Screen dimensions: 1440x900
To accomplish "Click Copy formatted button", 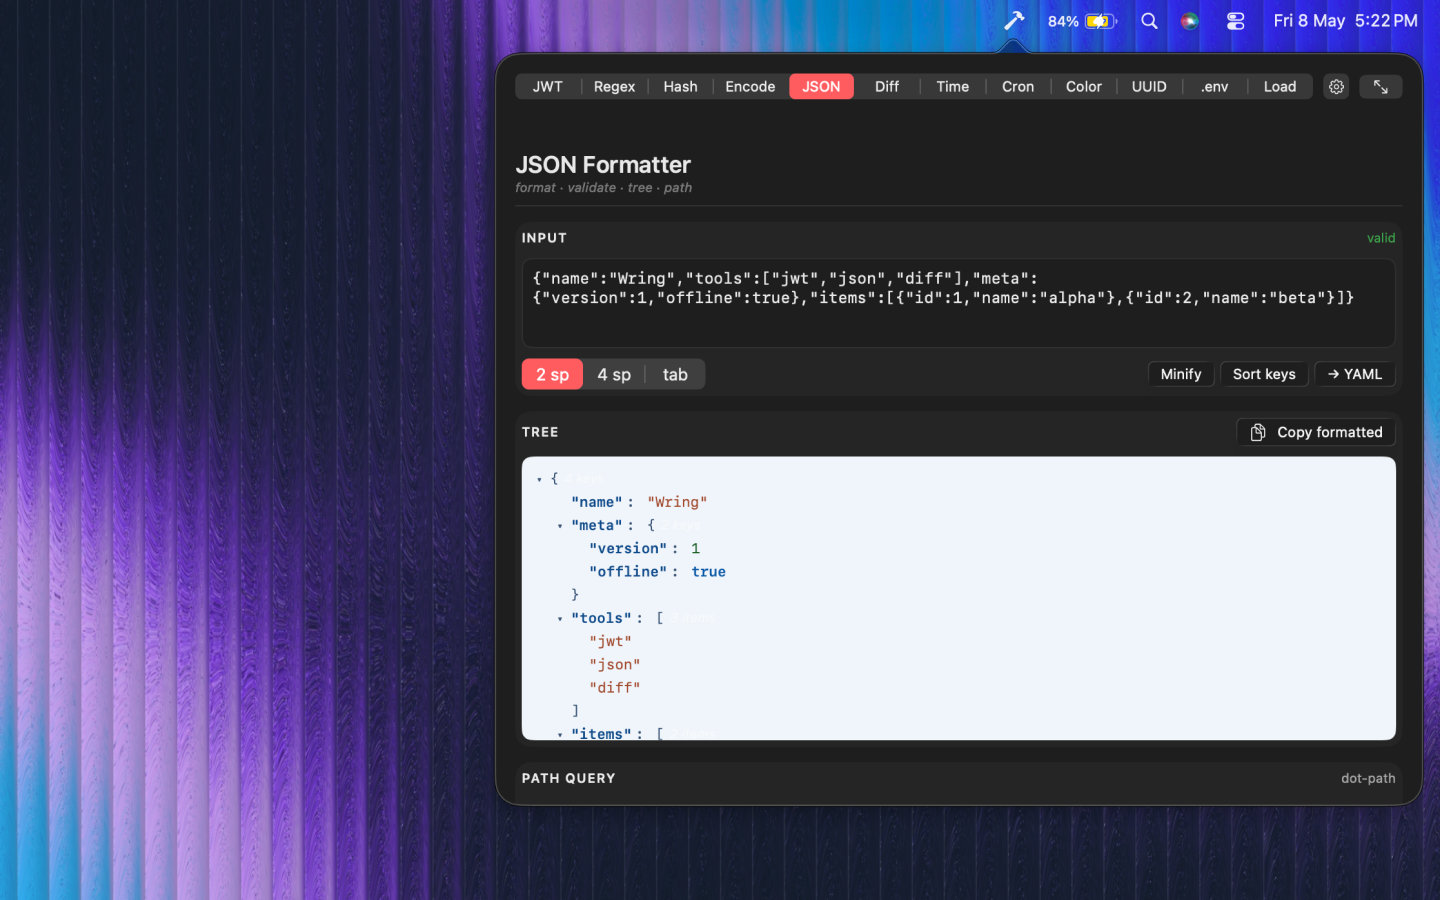I will coord(1316,432).
